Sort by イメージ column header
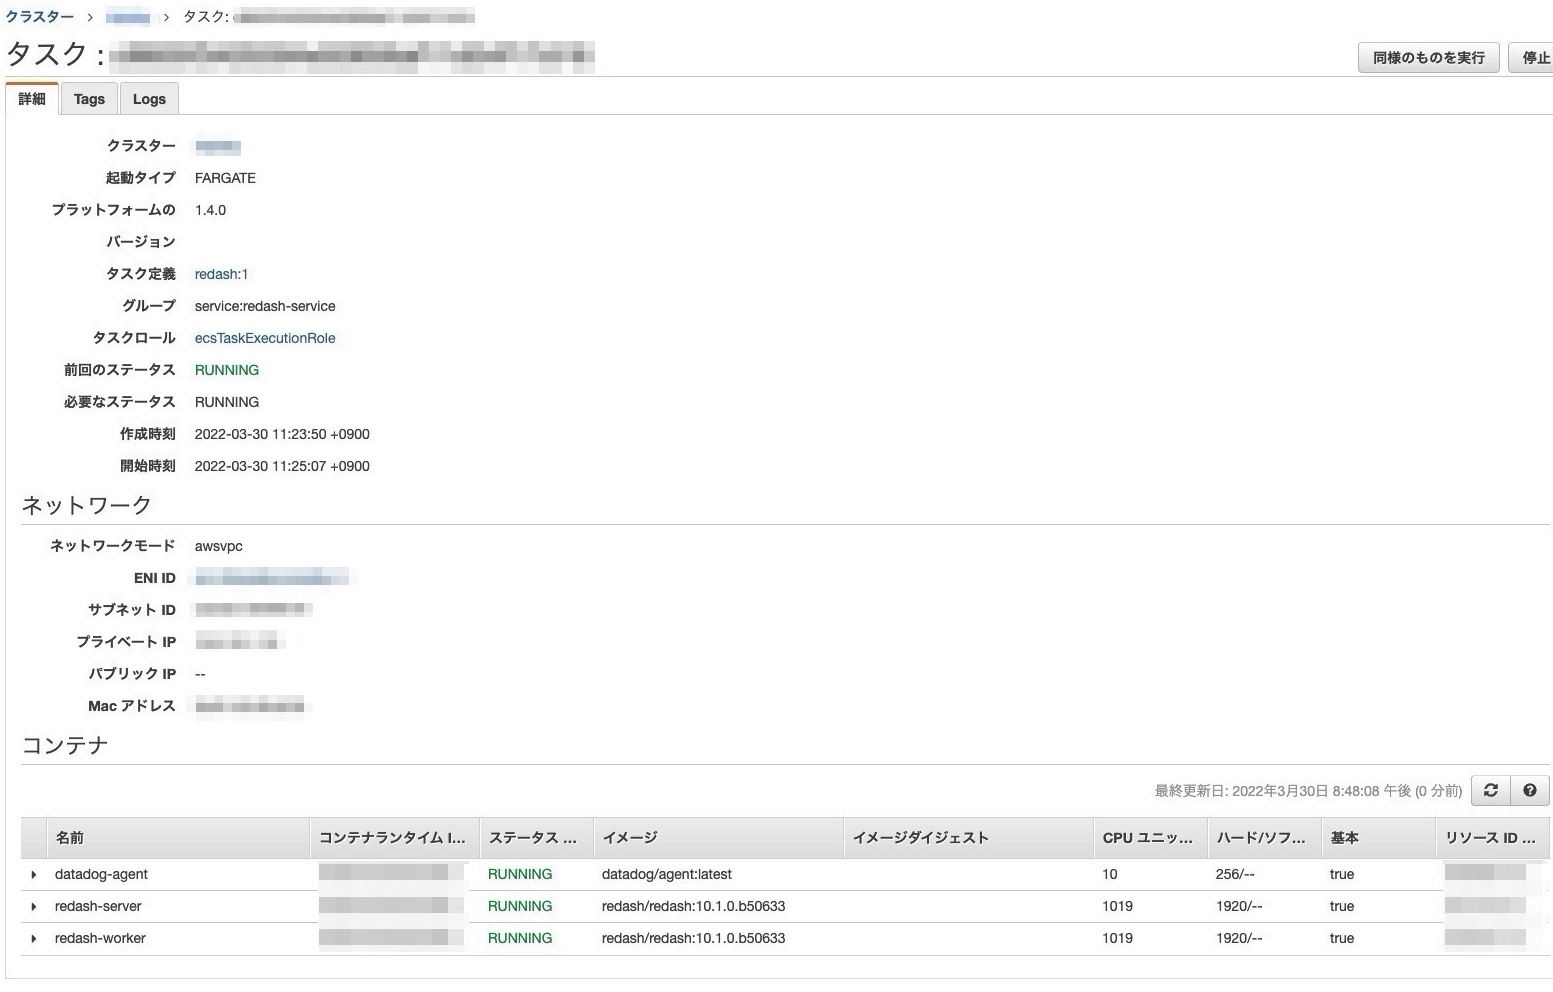Image resolution: width=1553 pixels, height=992 pixels. pyautogui.click(x=630, y=838)
